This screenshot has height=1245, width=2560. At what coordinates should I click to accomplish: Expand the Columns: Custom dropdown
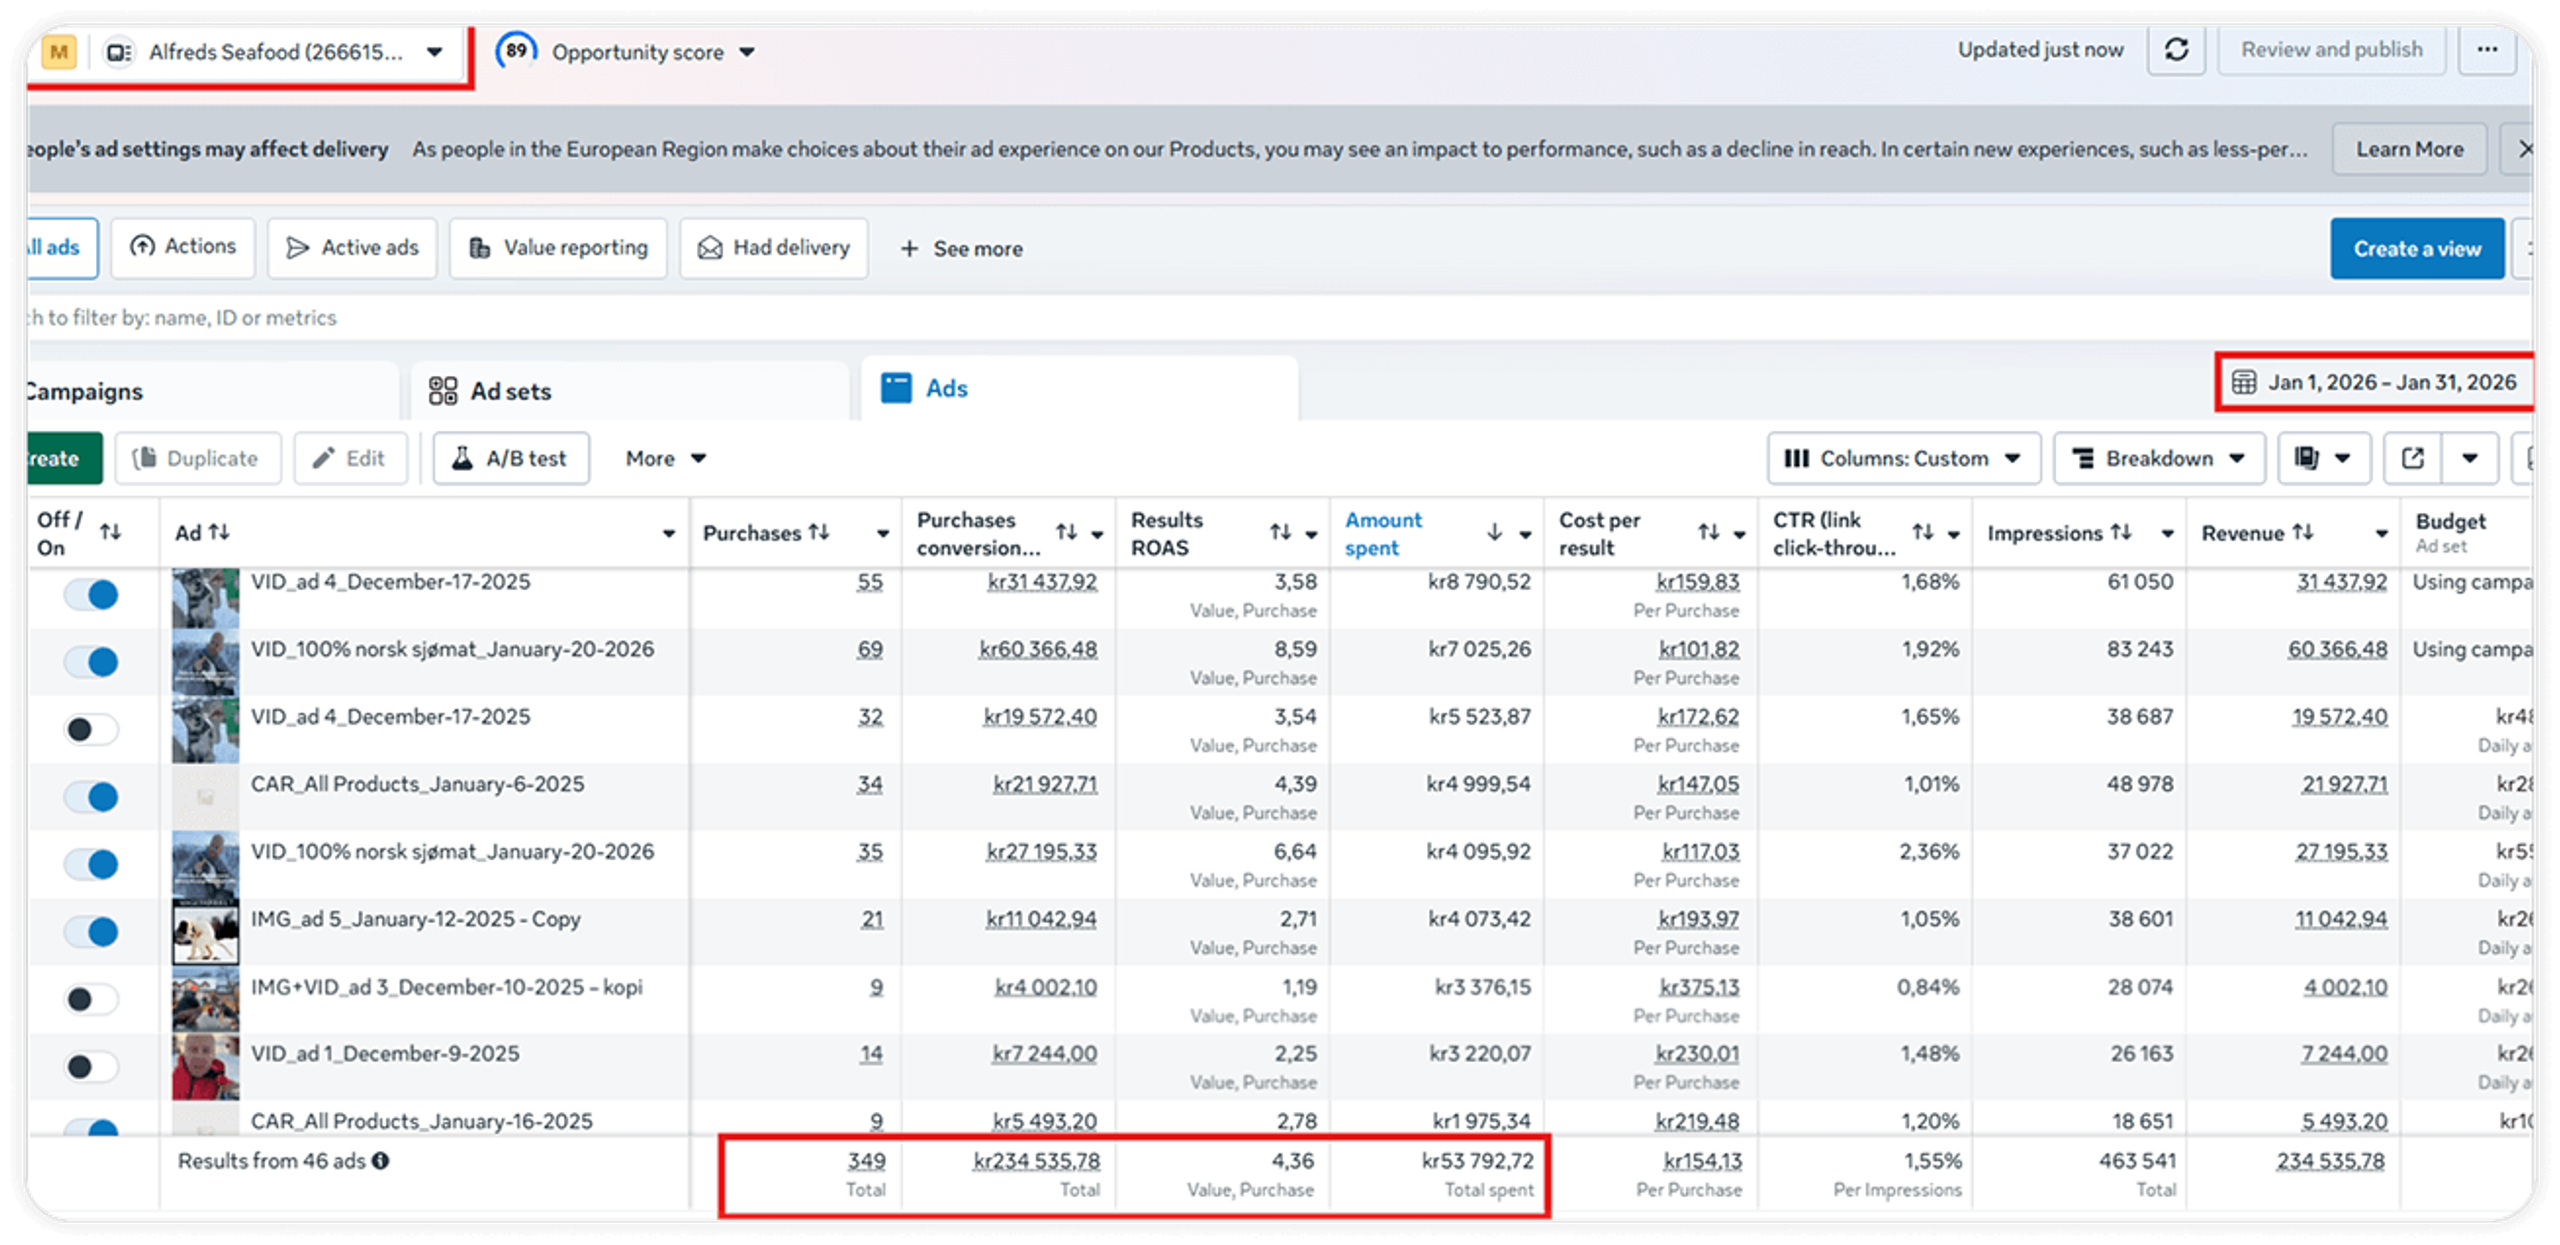[x=1903, y=458]
